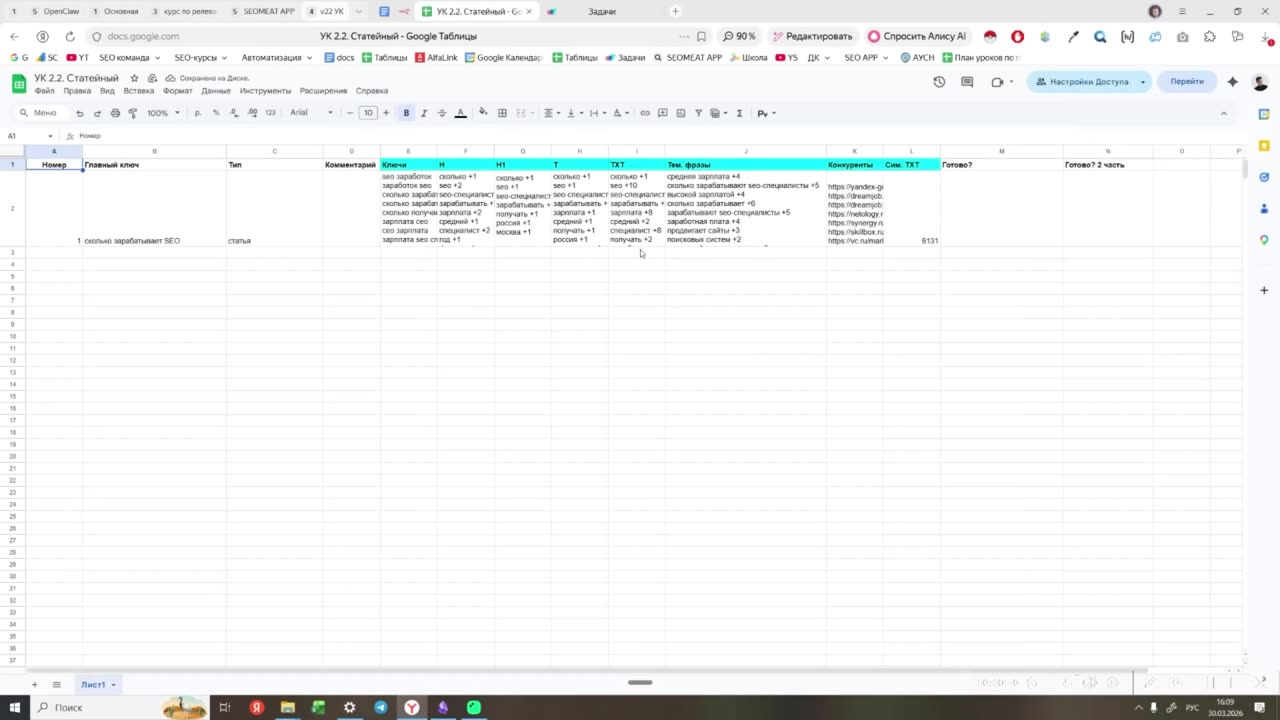Collapse the toolbar with the chevron
1280x720 pixels.
1223,113
